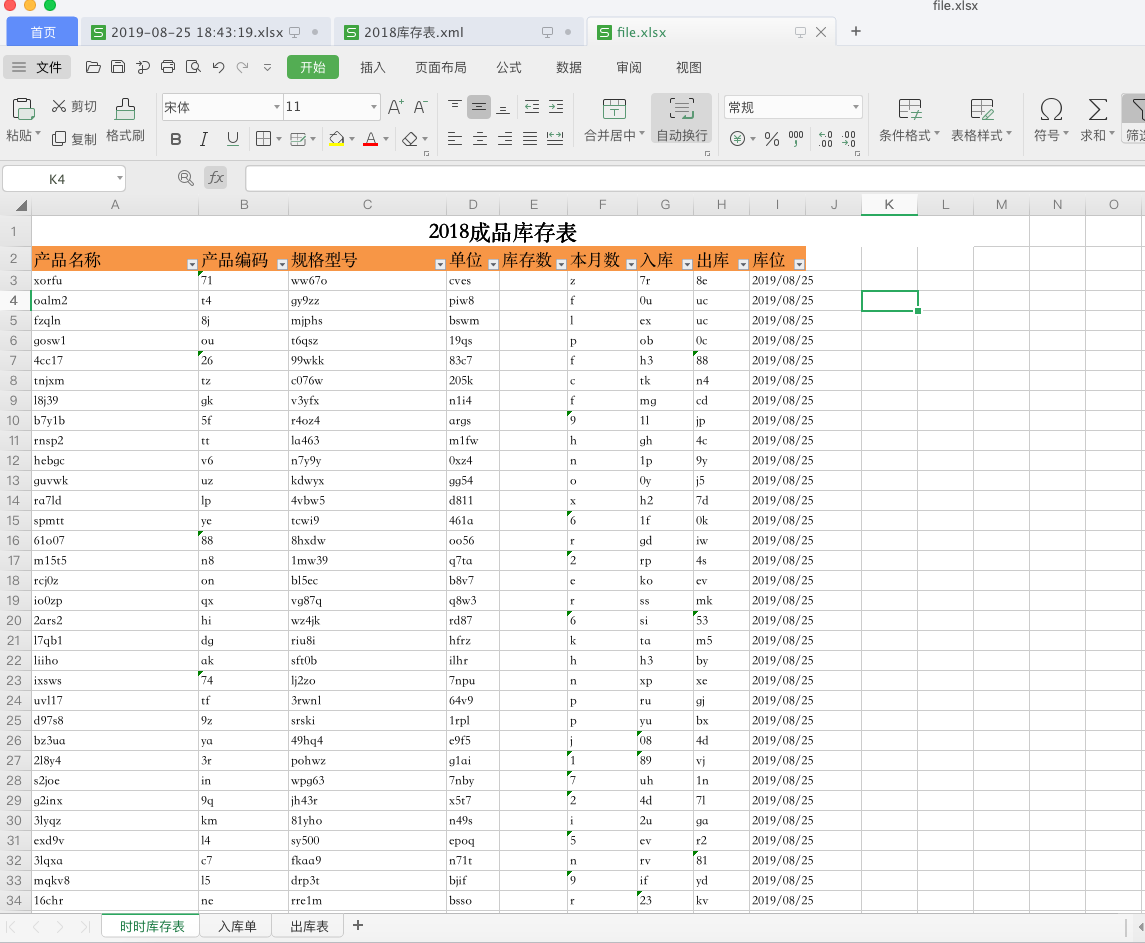Switch to the 插入 ribbon tab
This screenshot has height=943, width=1145.
(372, 67)
